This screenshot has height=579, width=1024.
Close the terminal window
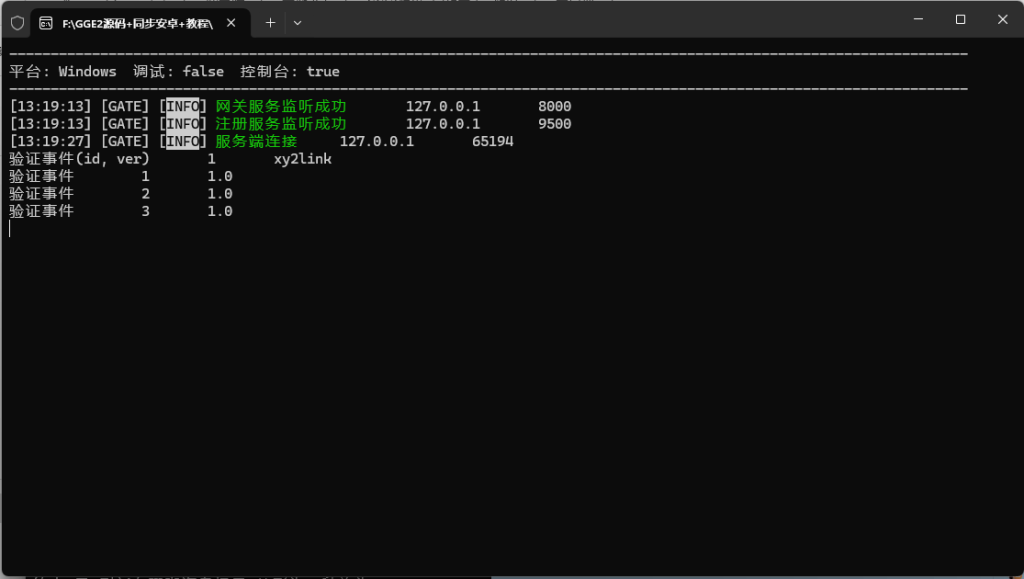(1001, 19)
